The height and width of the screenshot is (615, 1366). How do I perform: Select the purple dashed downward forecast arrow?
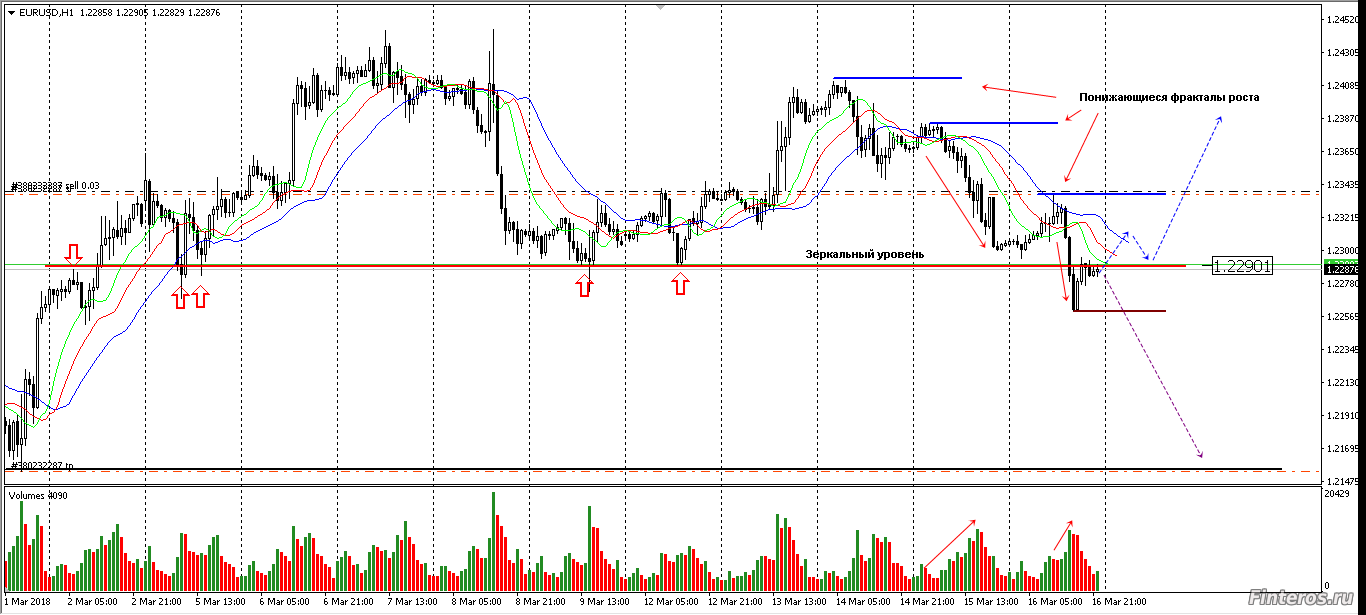1155,380
